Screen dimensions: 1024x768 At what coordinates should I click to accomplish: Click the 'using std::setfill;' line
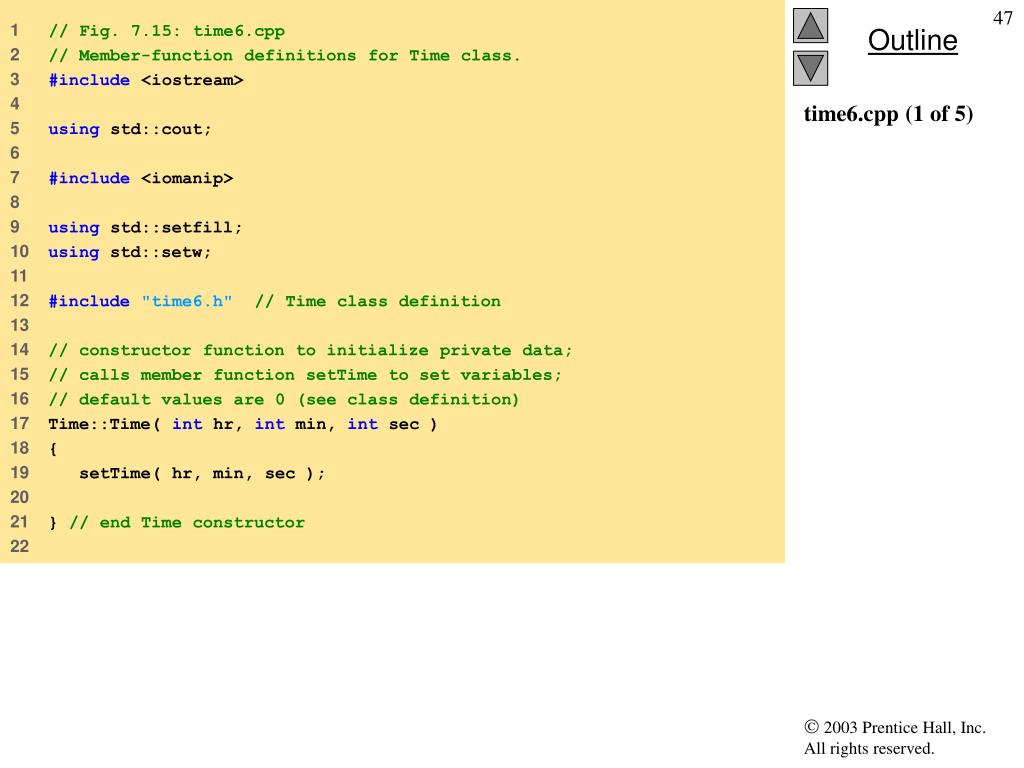pyautogui.click(x=145, y=227)
